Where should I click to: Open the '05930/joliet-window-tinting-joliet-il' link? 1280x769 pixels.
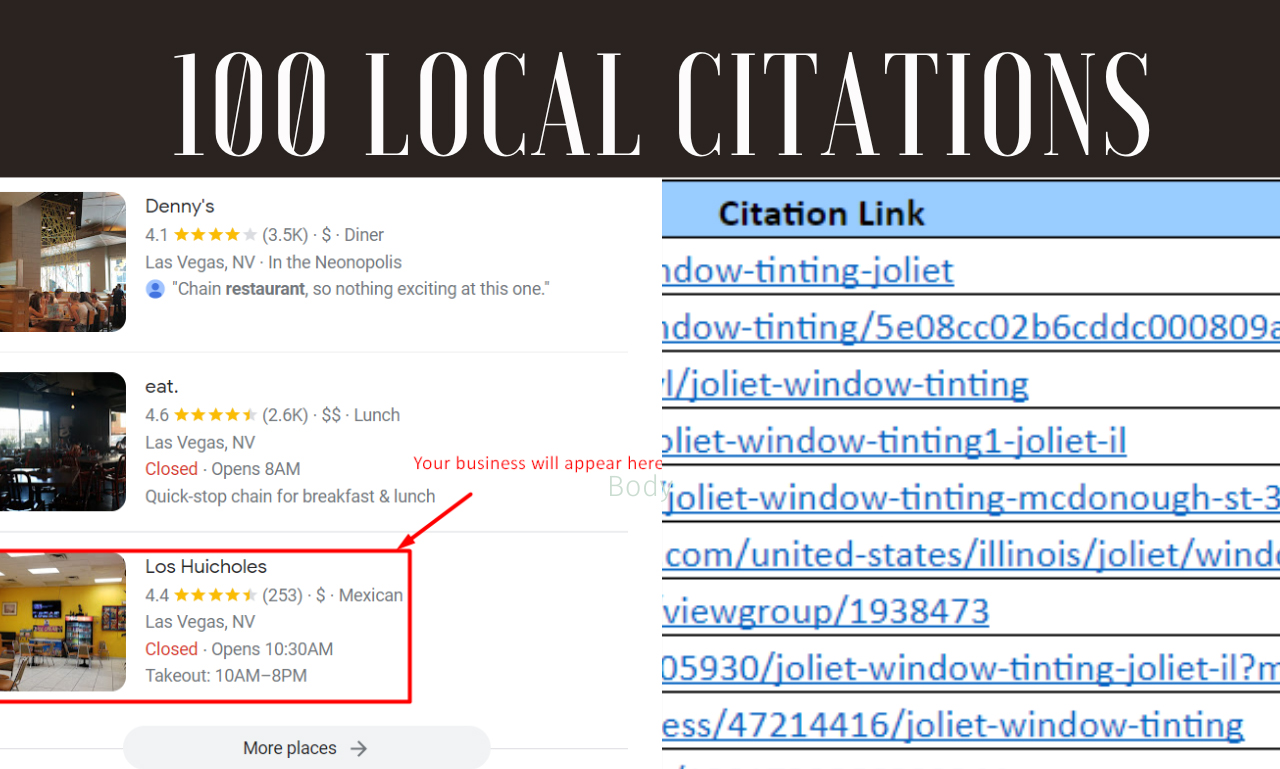tap(971, 668)
